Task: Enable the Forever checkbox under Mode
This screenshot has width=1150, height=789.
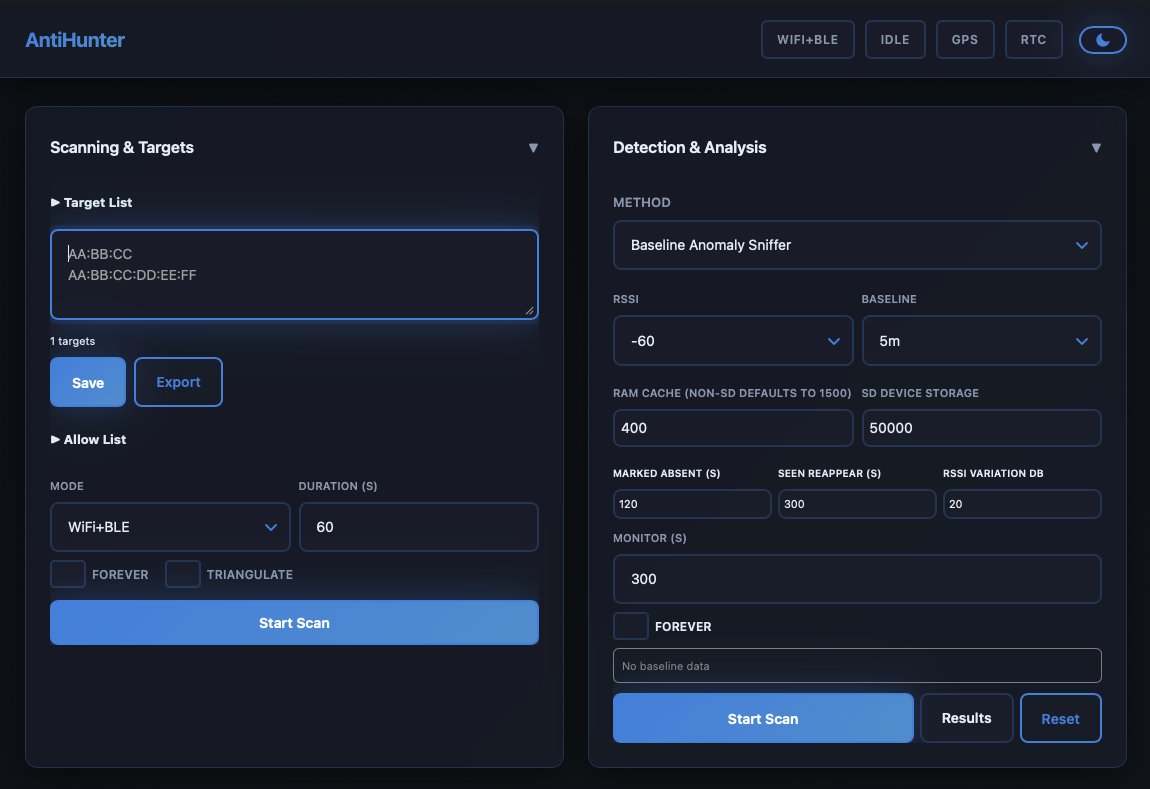Action: [67, 574]
